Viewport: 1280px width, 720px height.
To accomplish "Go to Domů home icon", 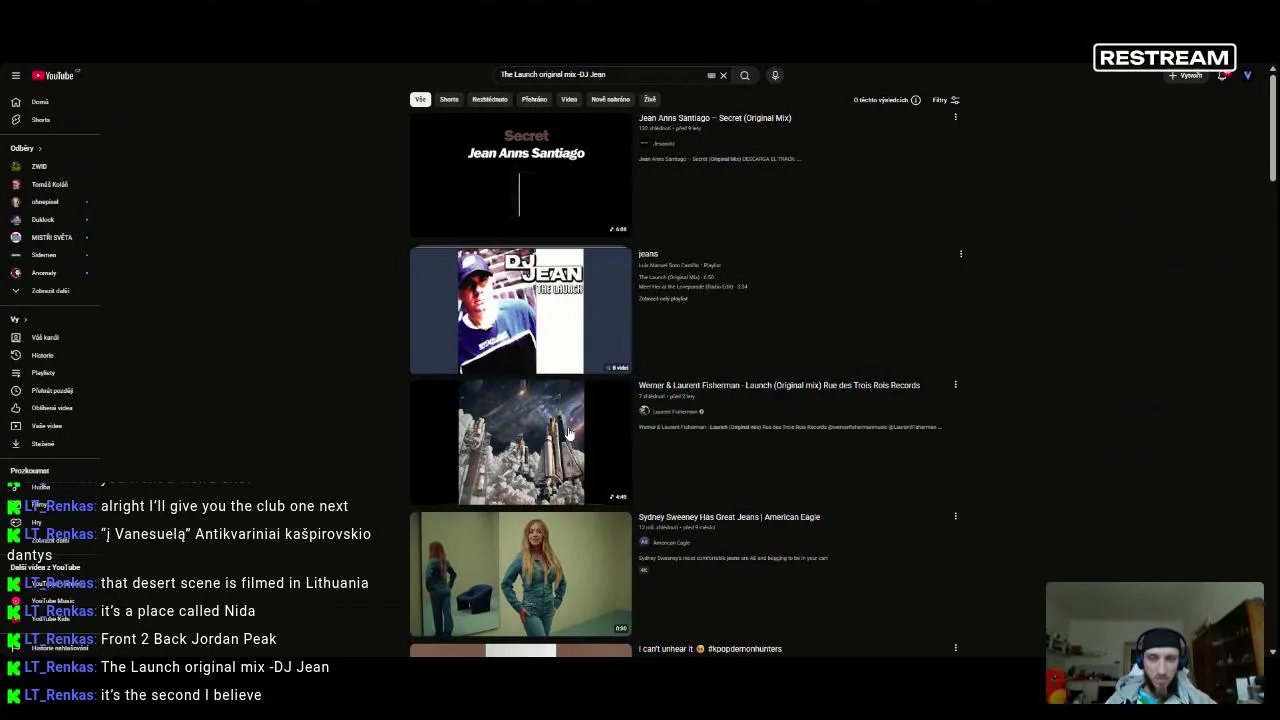I will [x=15, y=102].
